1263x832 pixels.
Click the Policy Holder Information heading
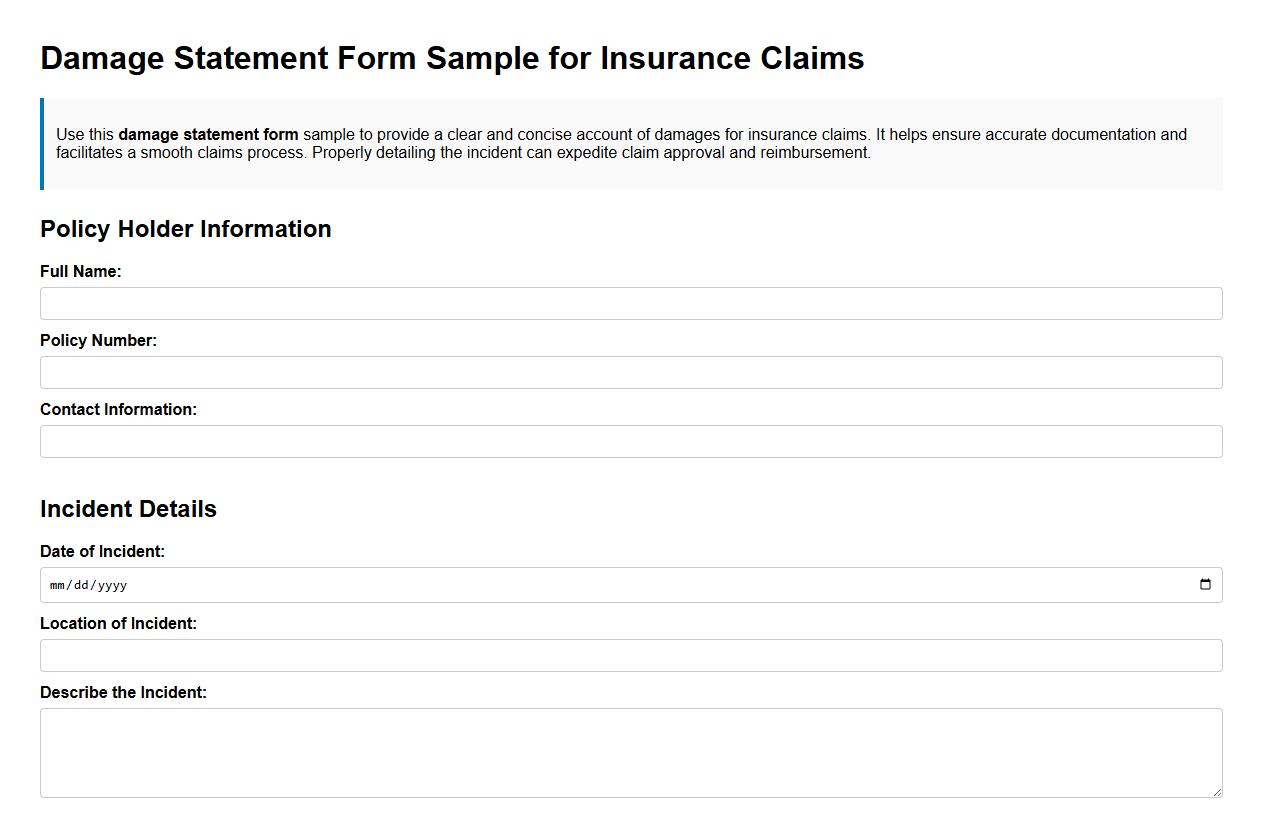coord(185,229)
